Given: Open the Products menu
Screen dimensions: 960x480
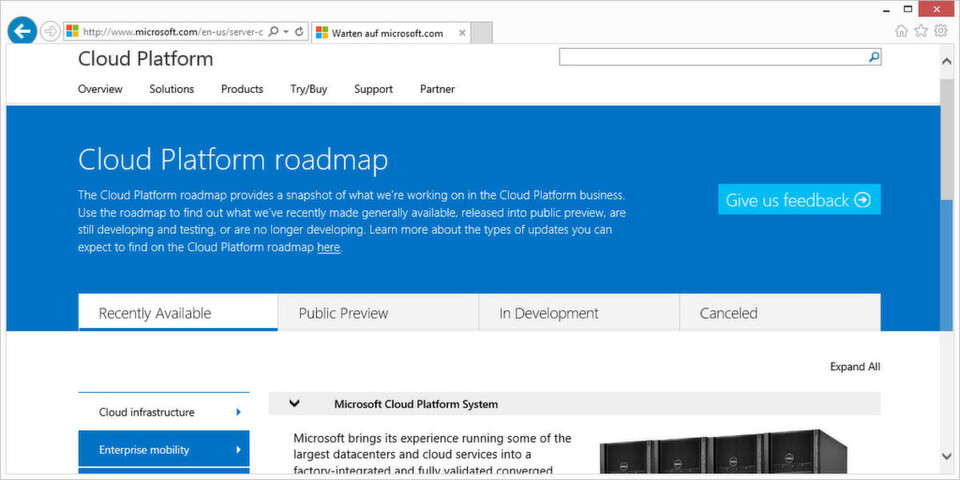Looking at the screenshot, I should tap(242, 89).
